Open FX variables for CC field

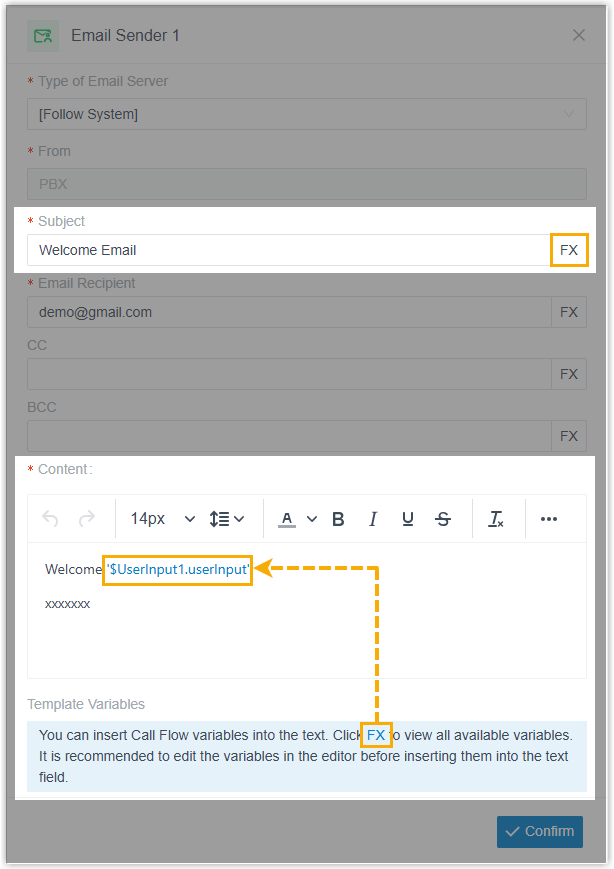click(569, 374)
